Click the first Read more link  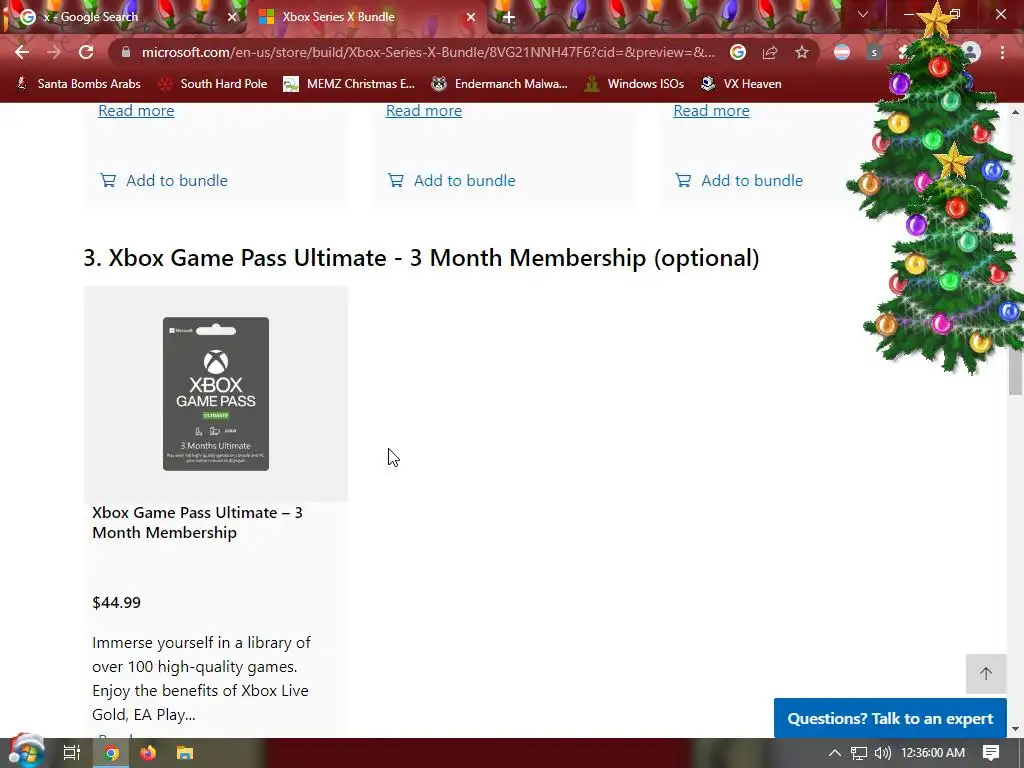click(136, 110)
